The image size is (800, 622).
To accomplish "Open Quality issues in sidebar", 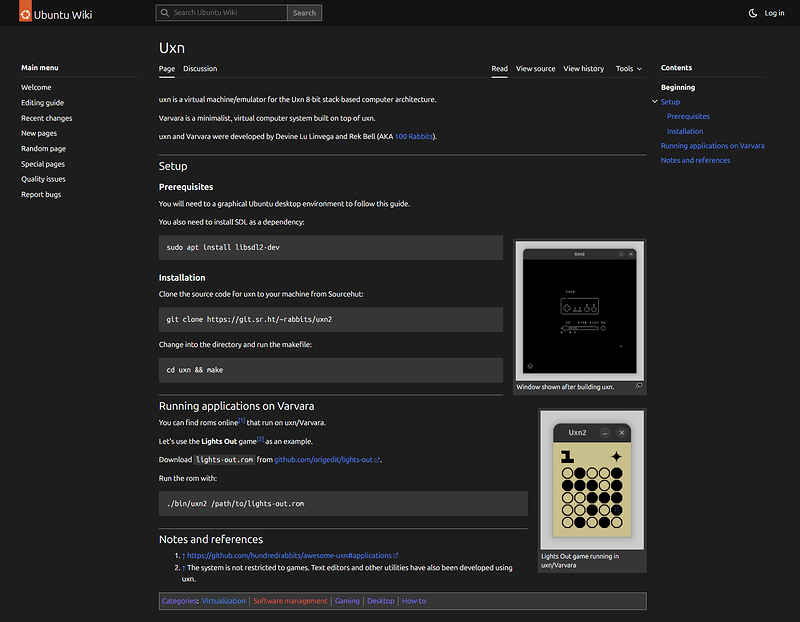I will tap(43, 179).
